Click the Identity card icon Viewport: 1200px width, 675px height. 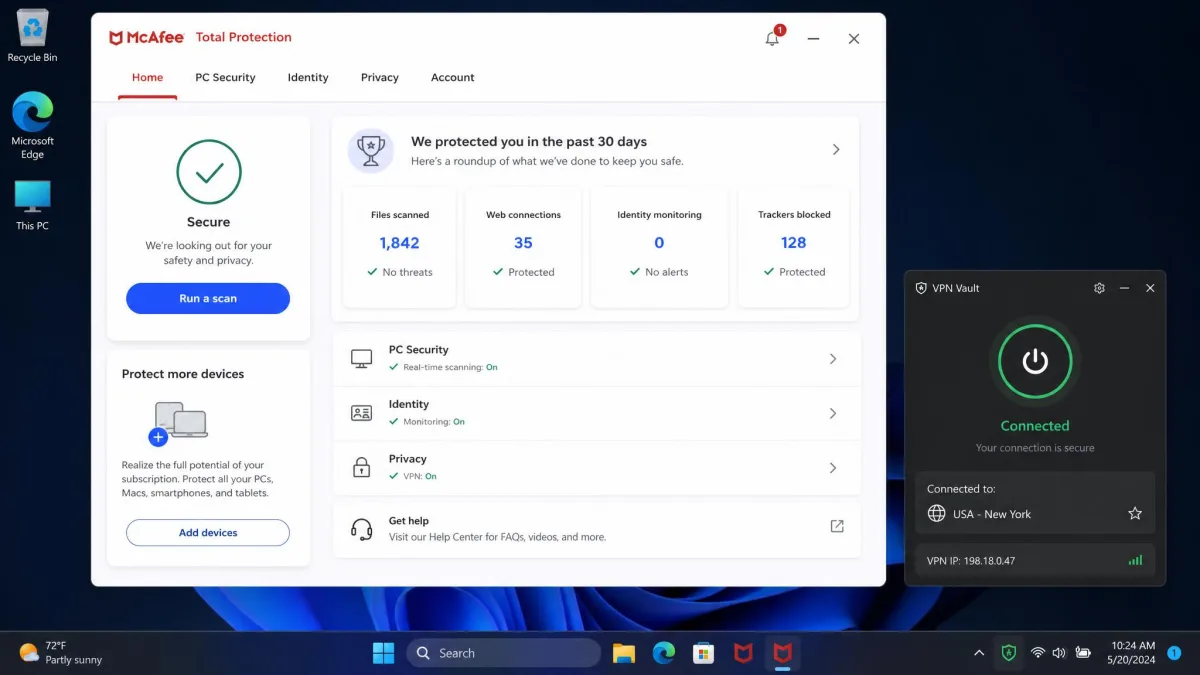[x=361, y=413]
